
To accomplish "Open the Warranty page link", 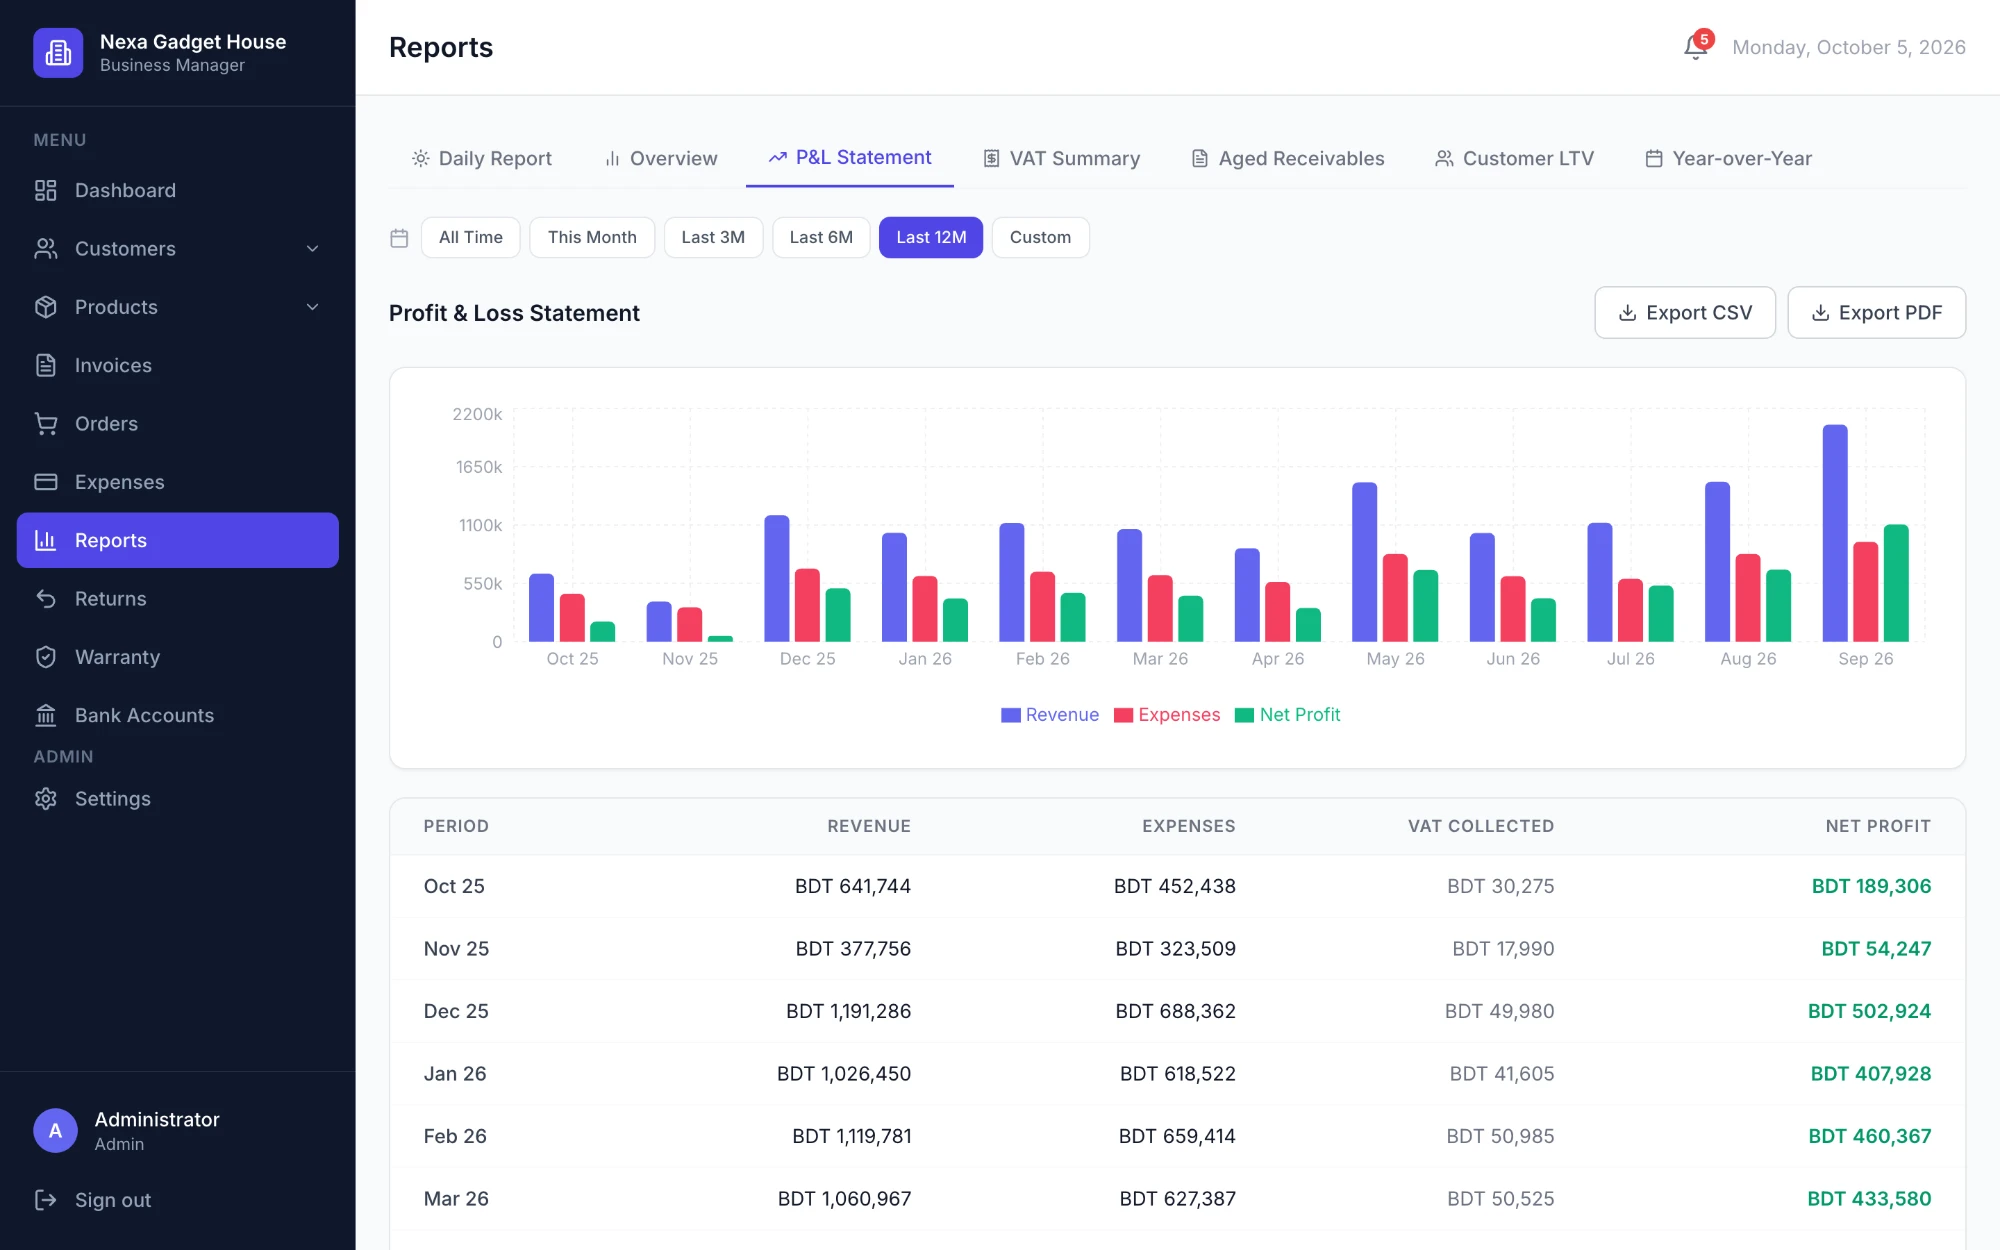I will (x=178, y=657).
